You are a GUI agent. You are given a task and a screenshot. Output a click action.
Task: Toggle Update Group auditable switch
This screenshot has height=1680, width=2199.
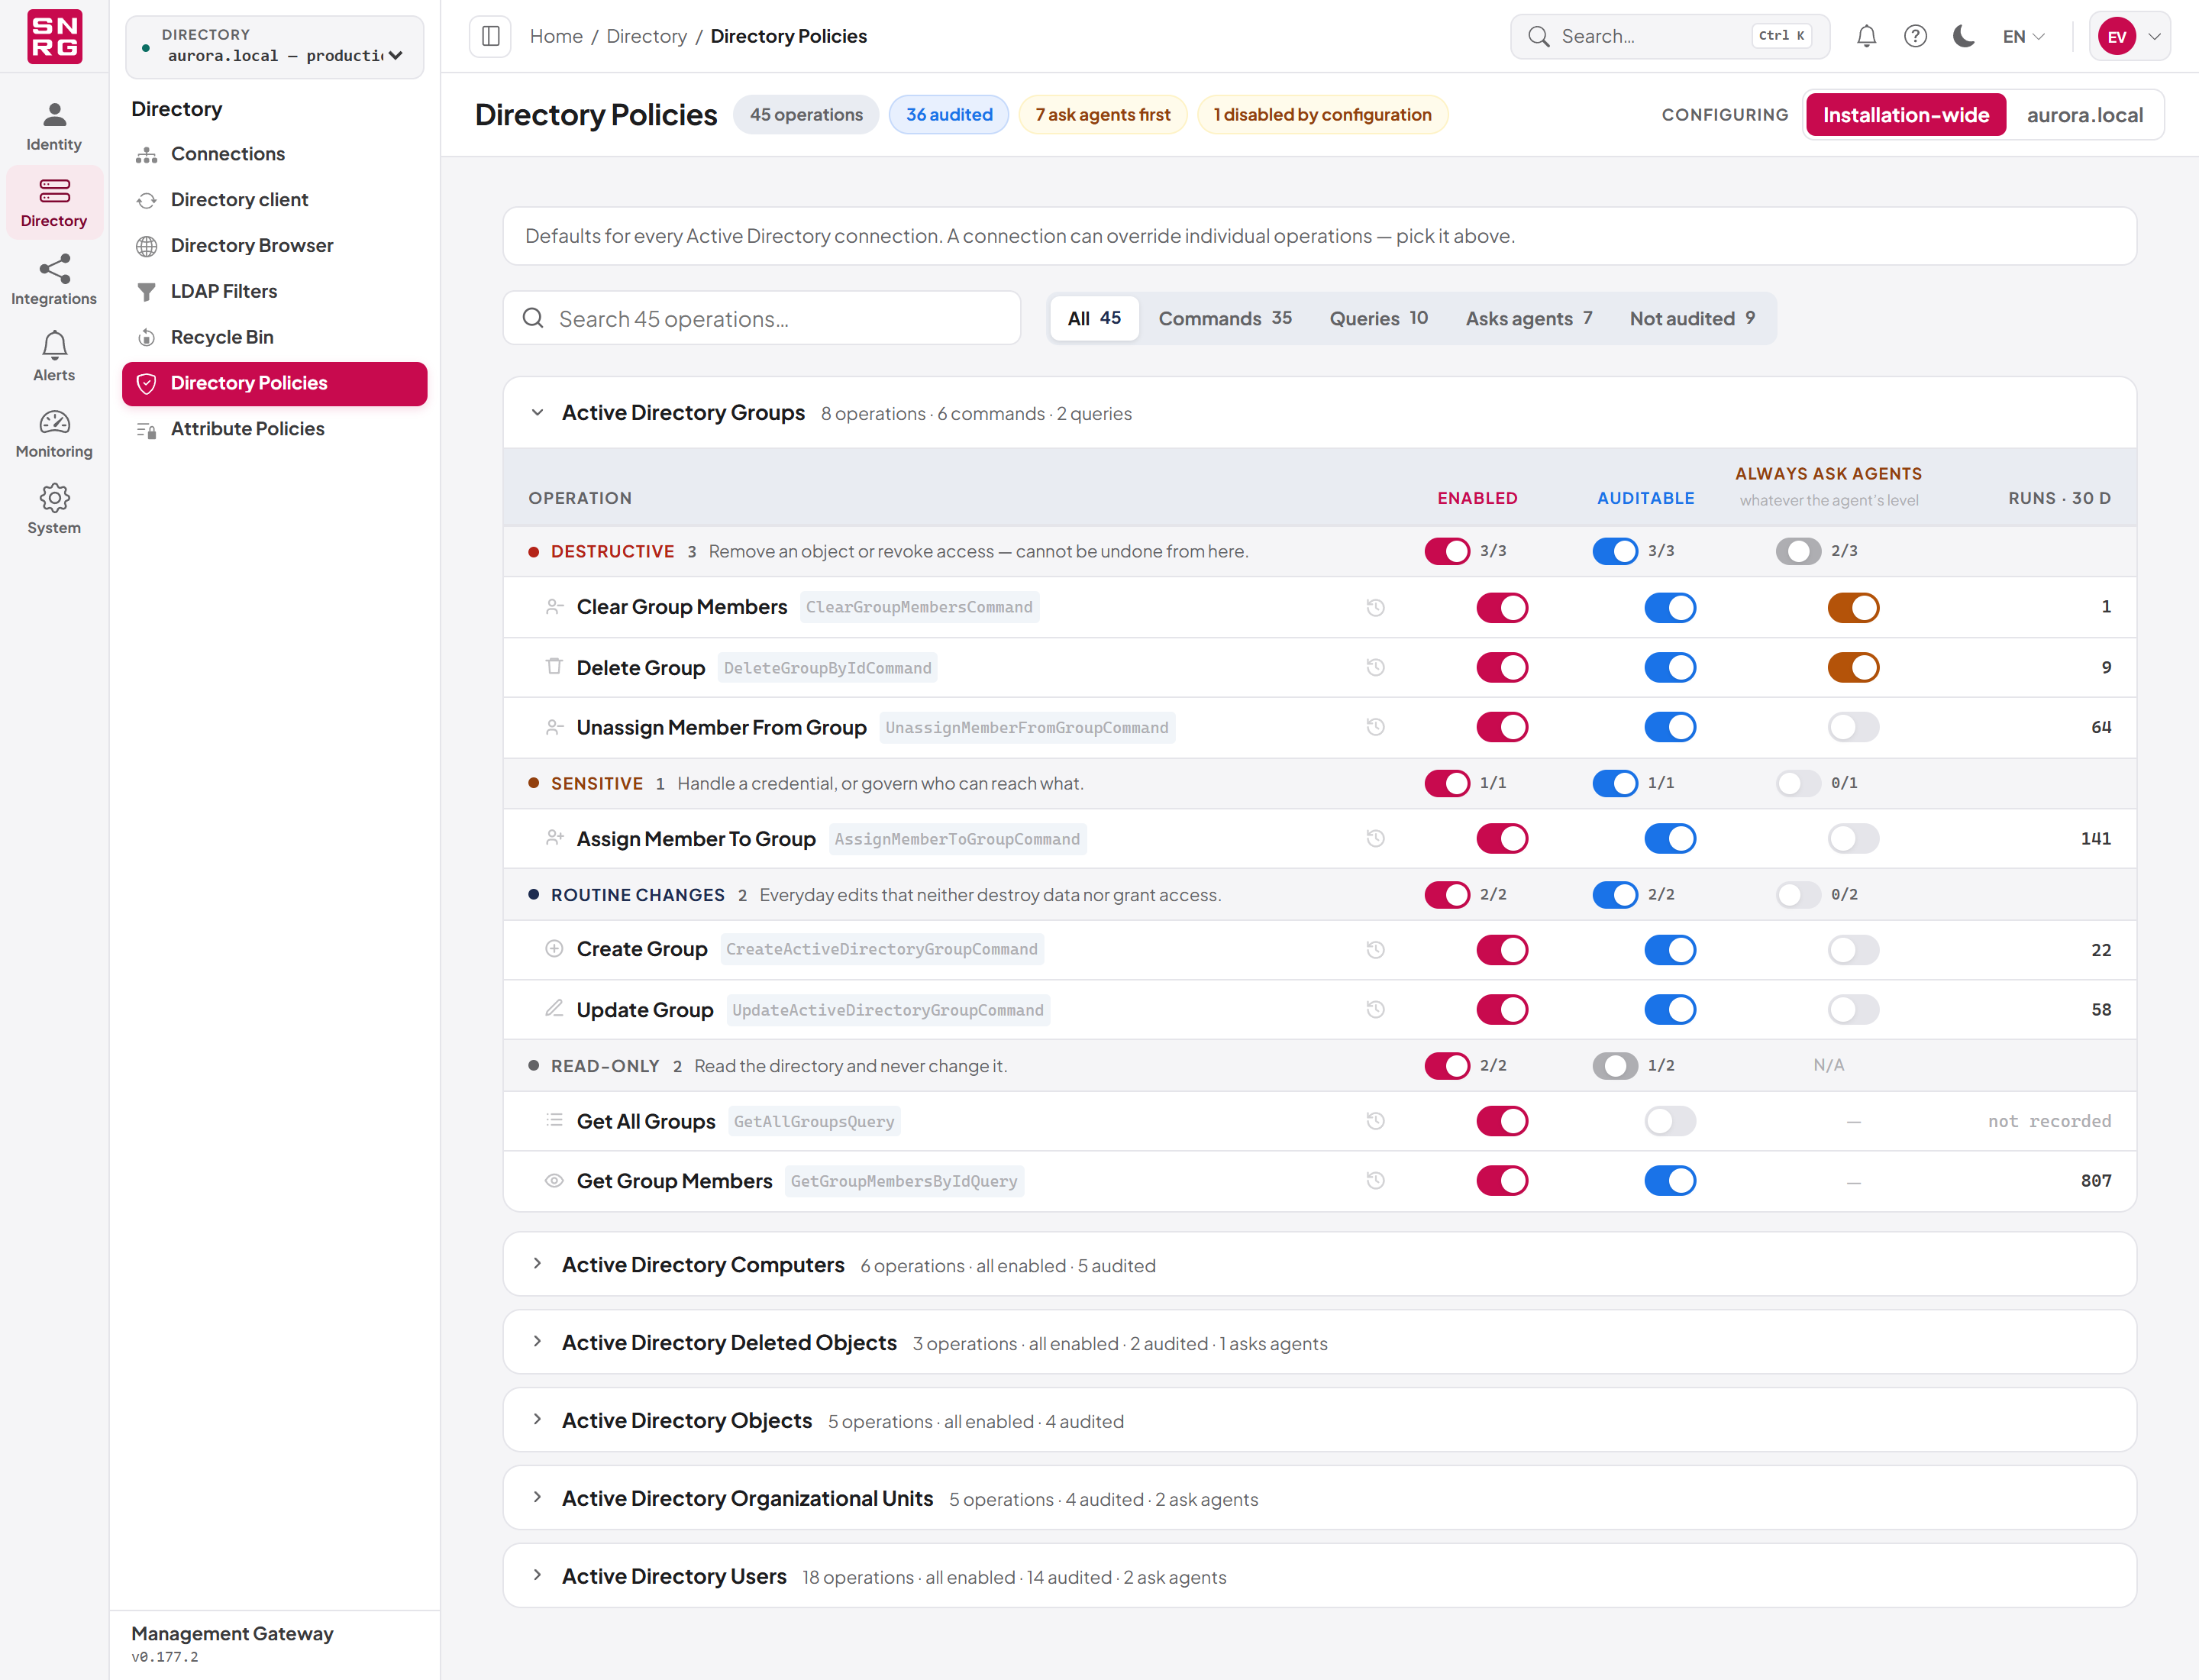click(1670, 1009)
